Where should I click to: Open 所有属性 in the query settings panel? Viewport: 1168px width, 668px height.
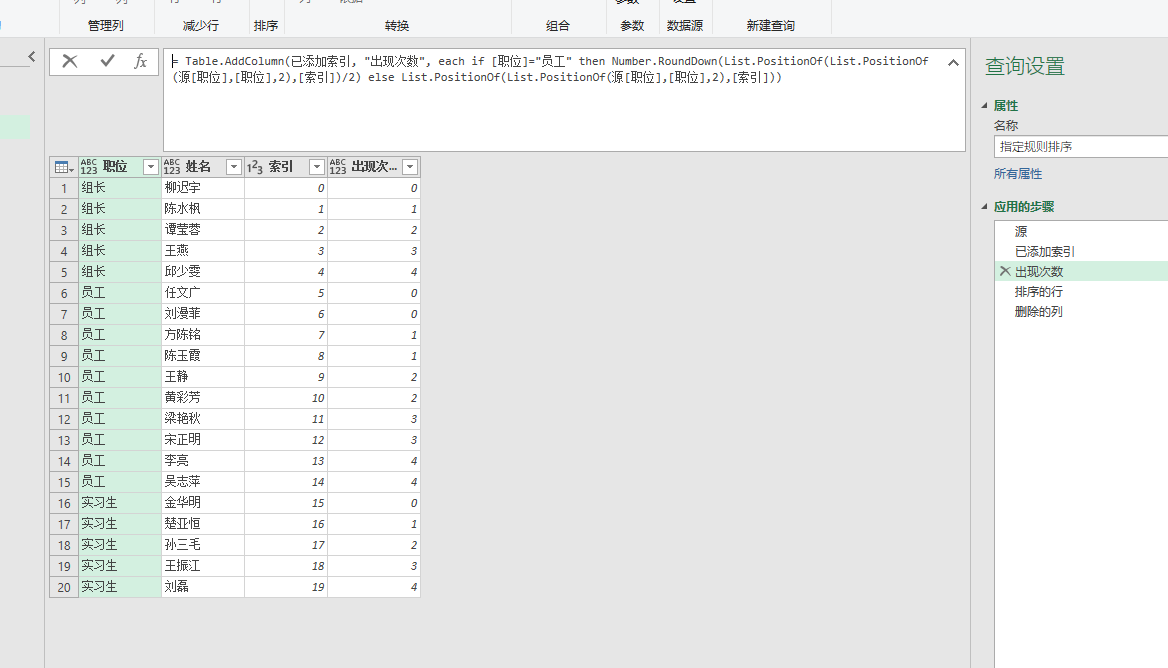click(1018, 173)
